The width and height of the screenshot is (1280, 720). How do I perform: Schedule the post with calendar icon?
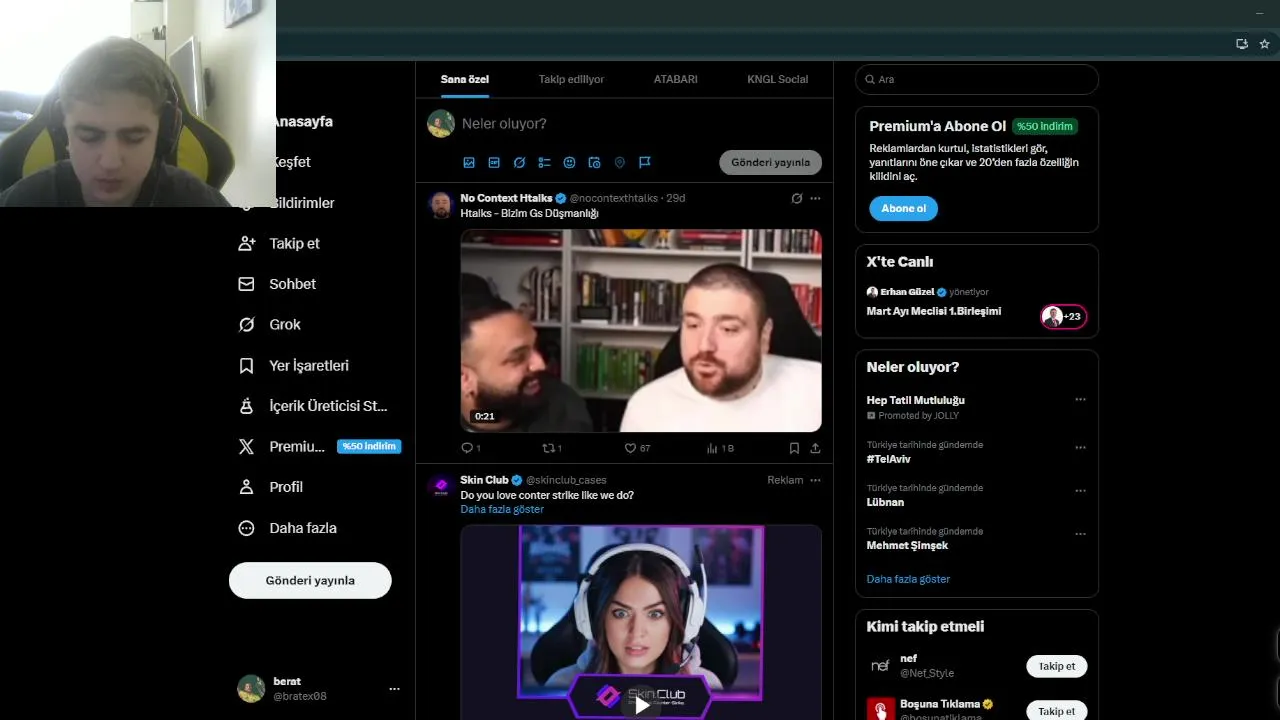pyautogui.click(x=594, y=162)
